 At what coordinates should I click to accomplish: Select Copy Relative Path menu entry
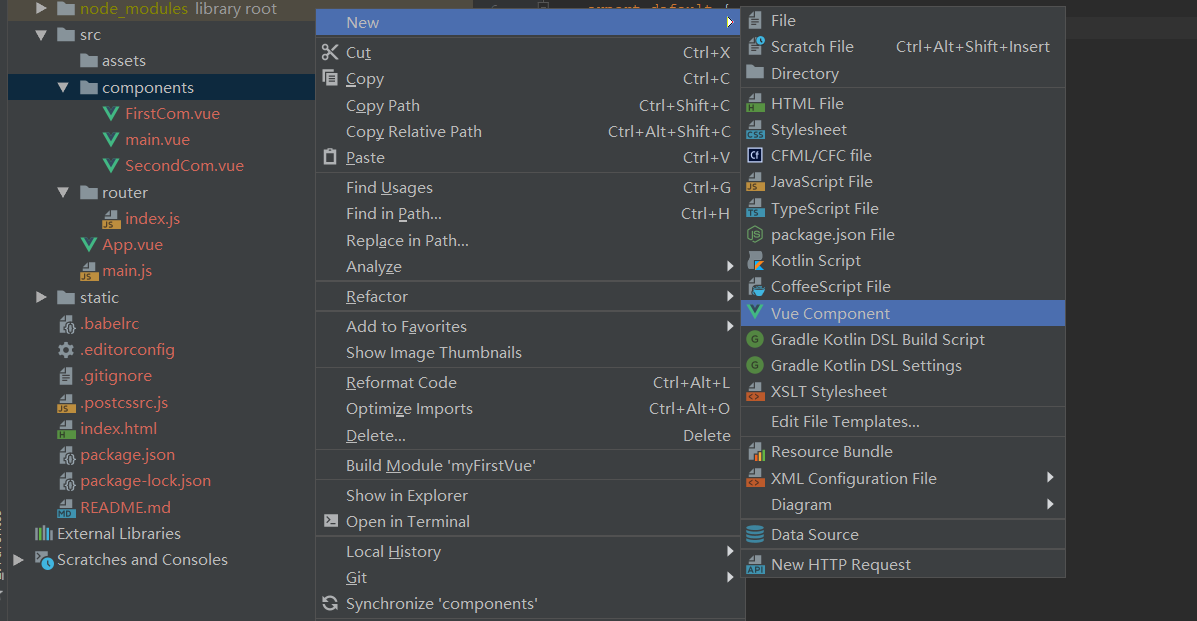pos(413,132)
